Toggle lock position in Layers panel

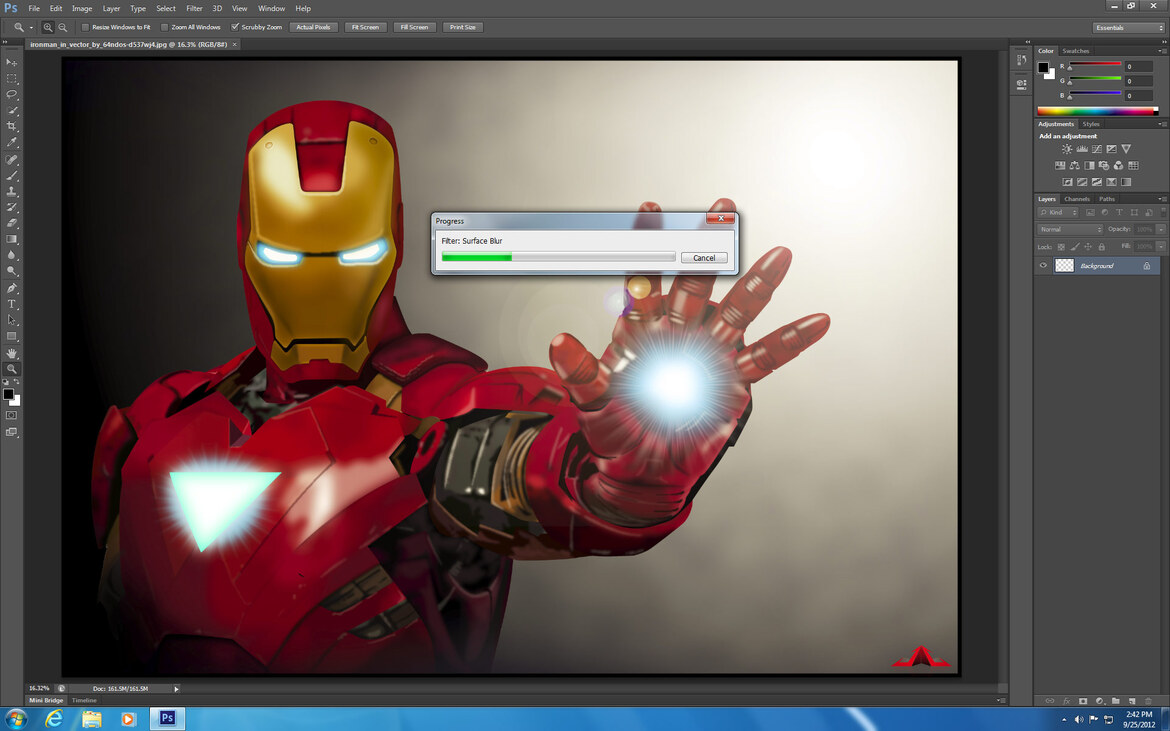tap(1088, 247)
